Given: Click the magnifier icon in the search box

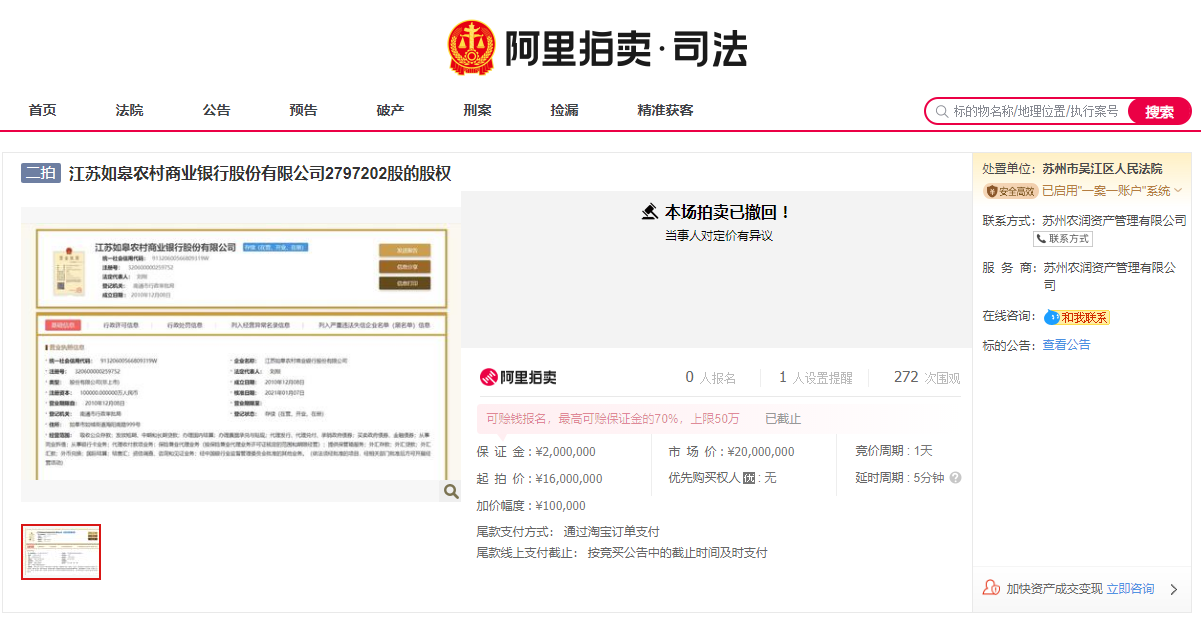Looking at the screenshot, I should coord(942,111).
